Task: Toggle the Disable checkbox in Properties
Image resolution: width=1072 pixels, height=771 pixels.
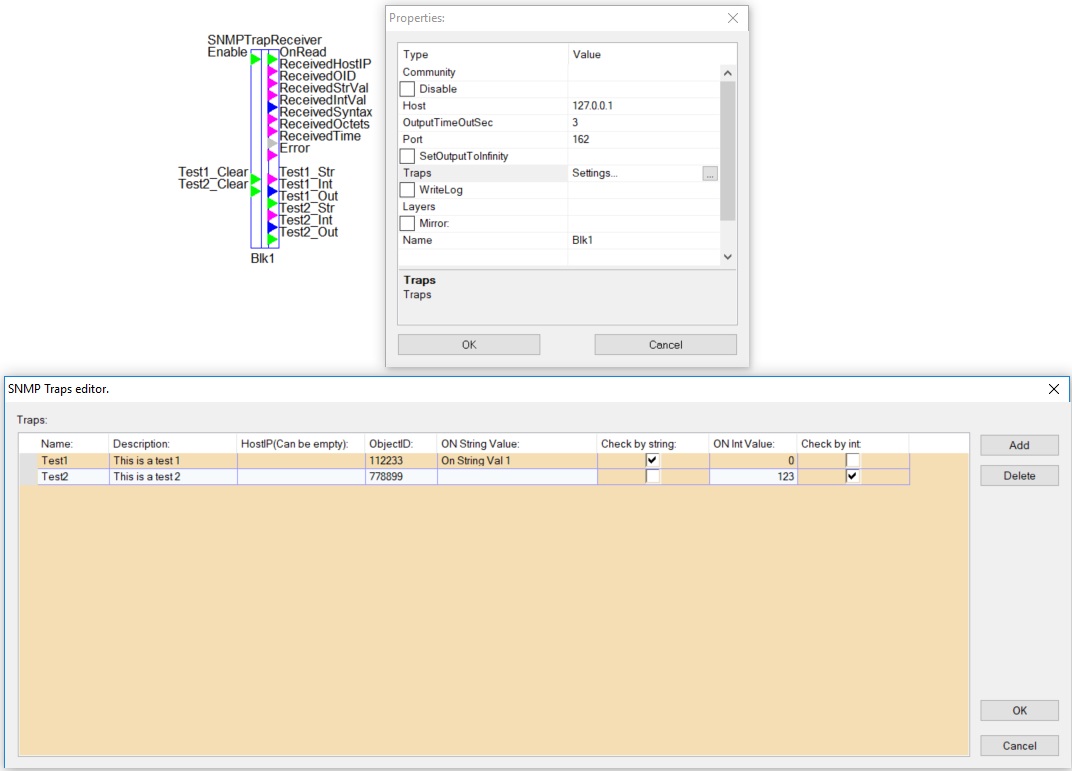Action: coord(407,89)
